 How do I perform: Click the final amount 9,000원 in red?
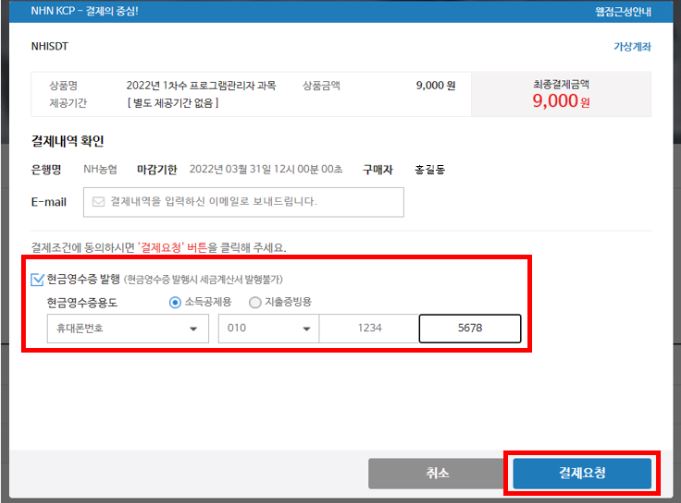click(561, 101)
